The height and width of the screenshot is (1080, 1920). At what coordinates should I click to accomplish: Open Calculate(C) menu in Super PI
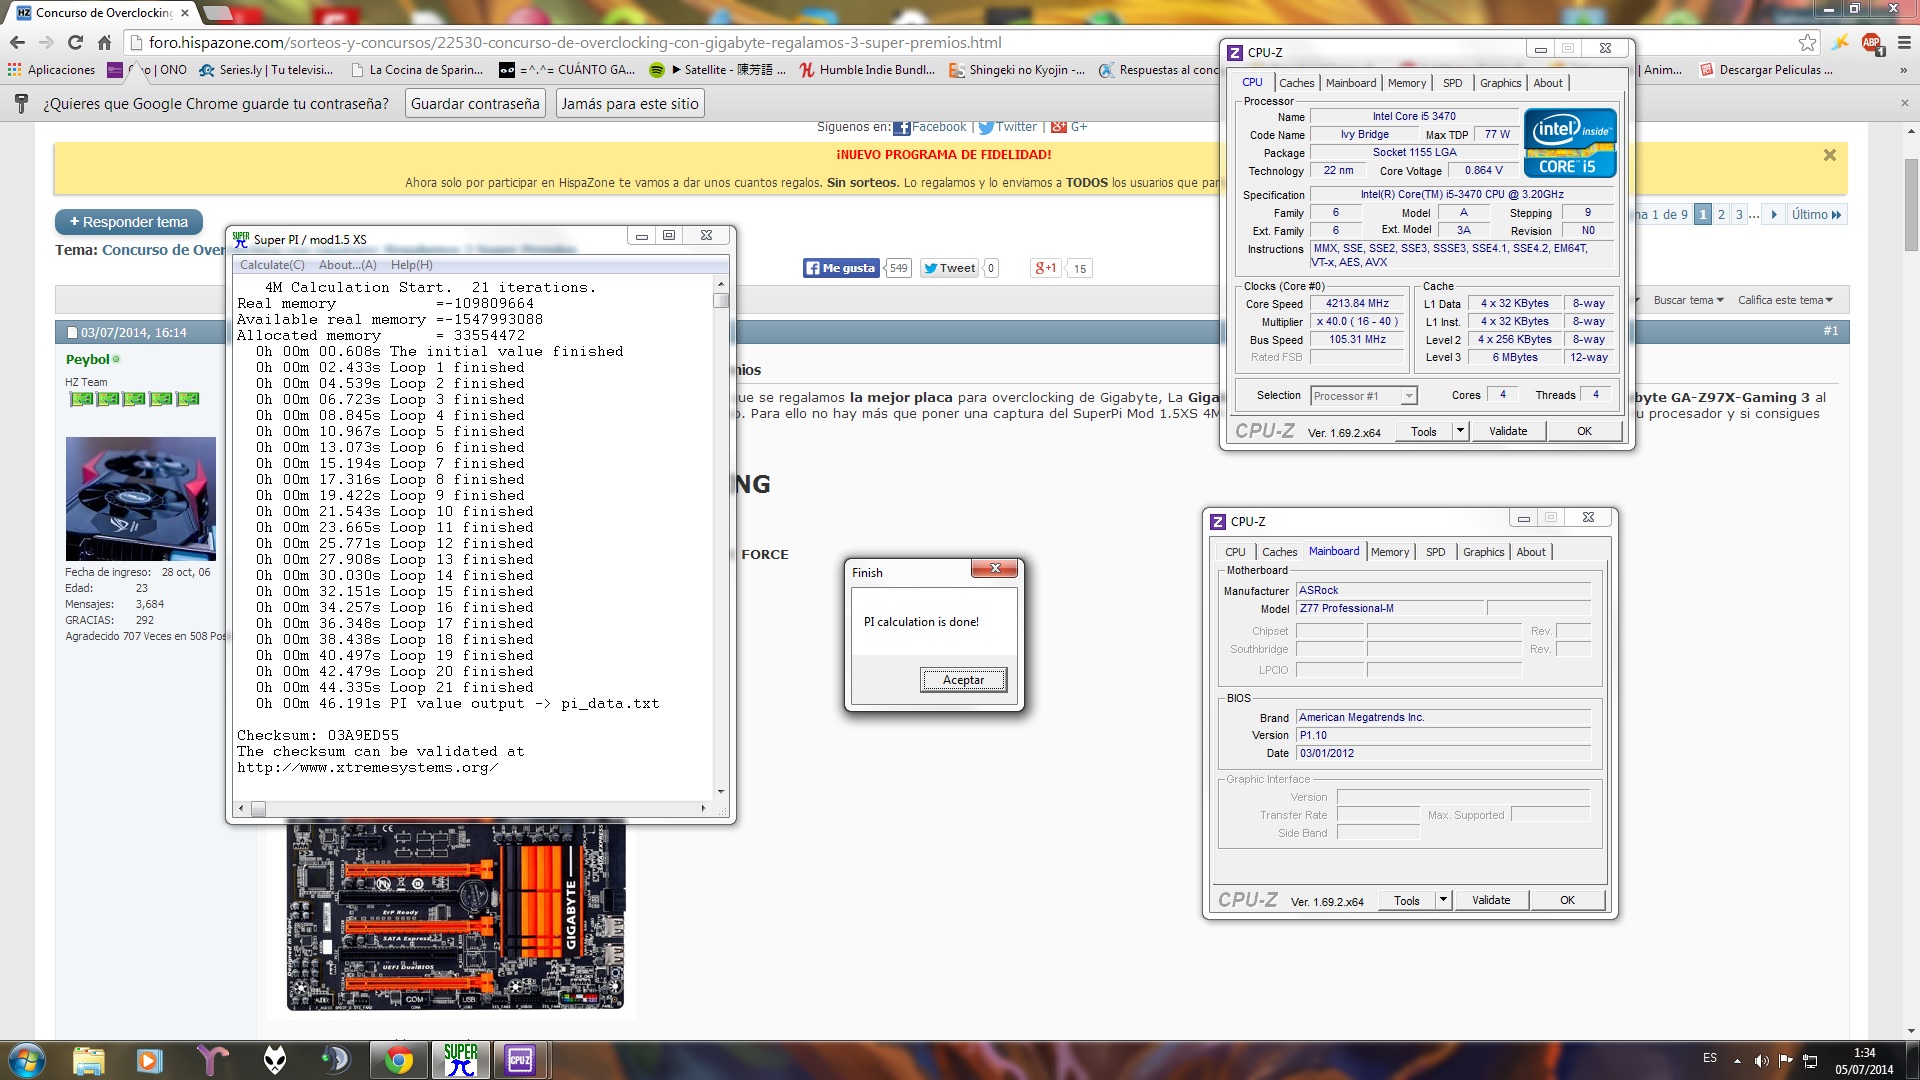tap(272, 265)
